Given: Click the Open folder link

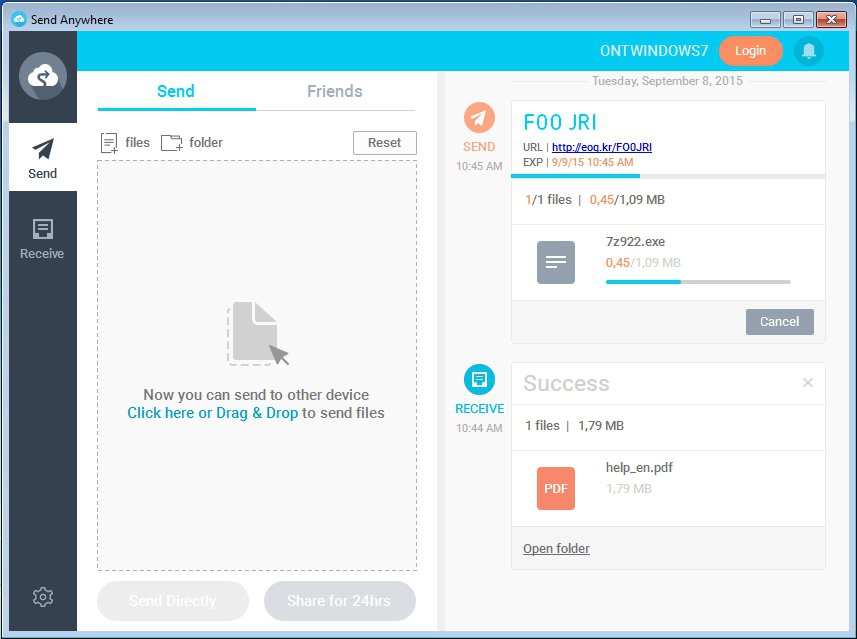Looking at the screenshot, I should (x=556, y=548).
